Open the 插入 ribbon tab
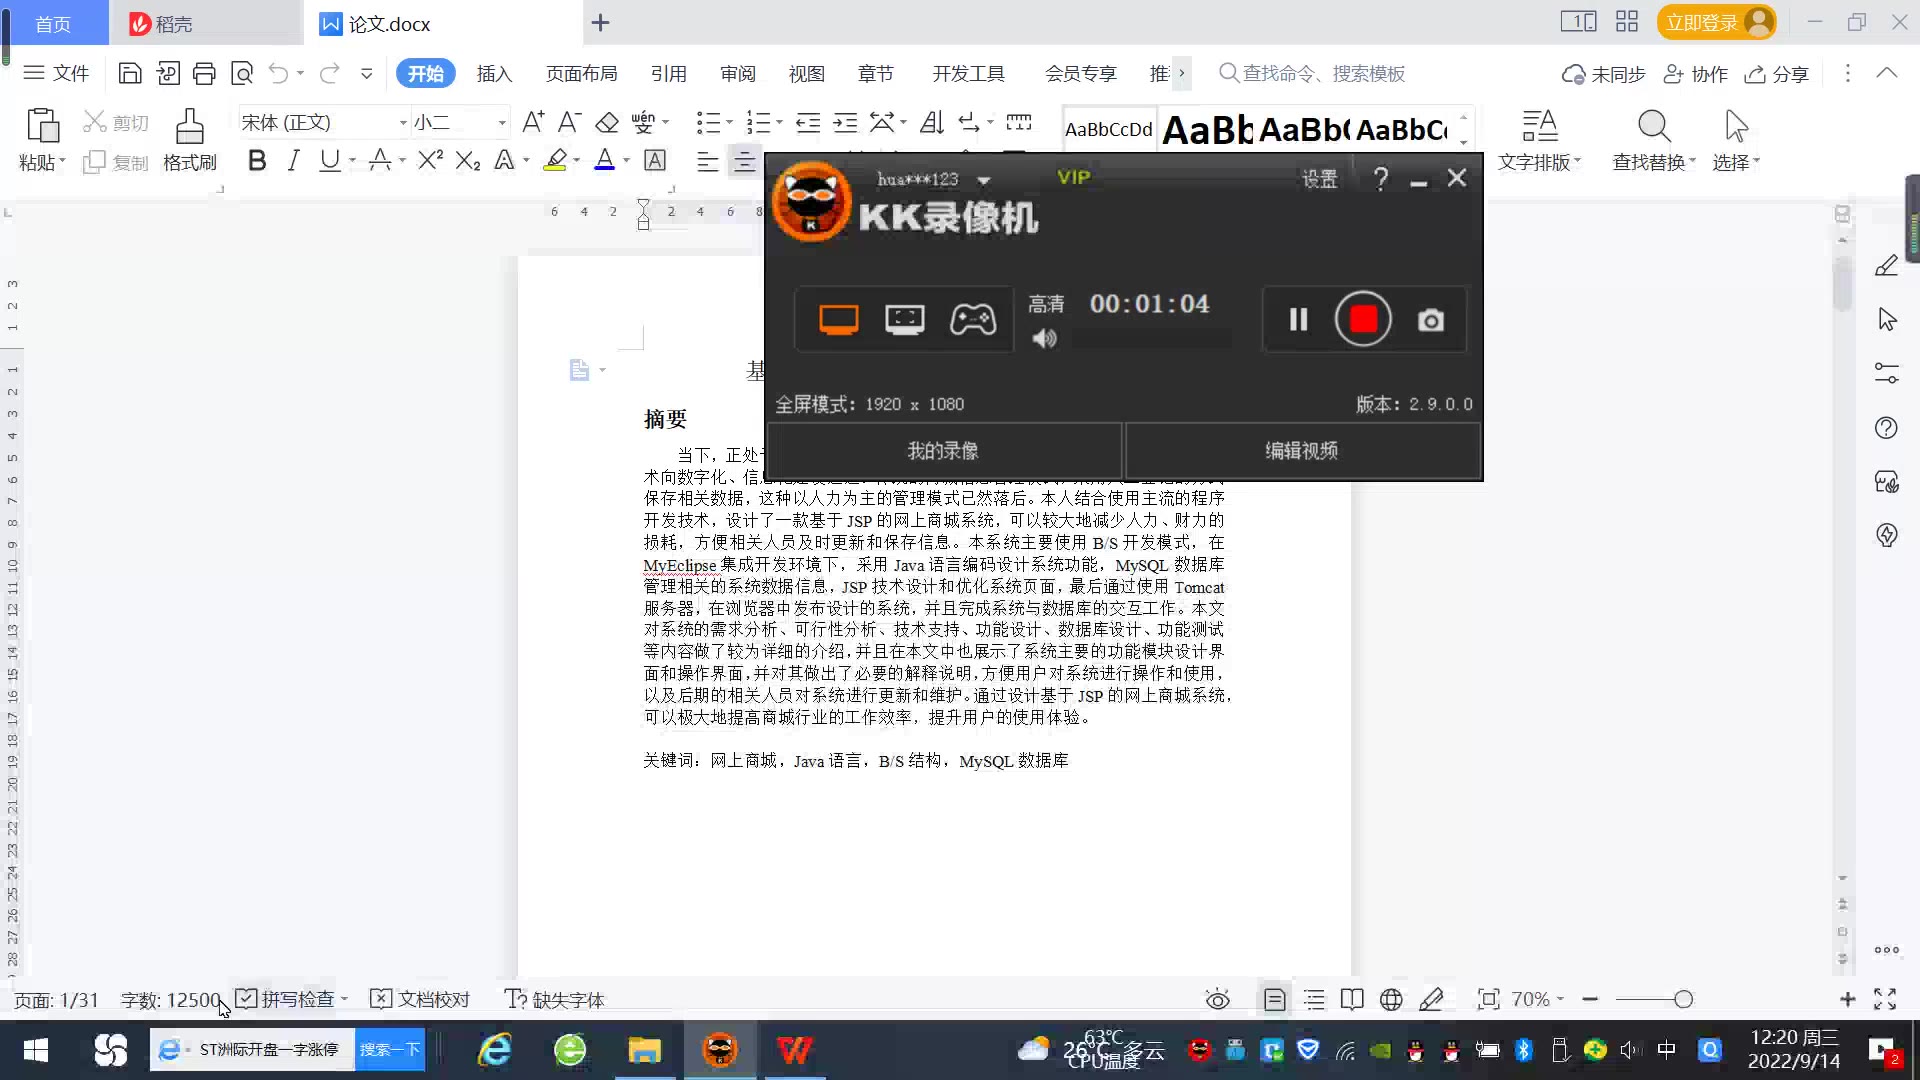1920x1080 pixels. click(x=494, y=74)
